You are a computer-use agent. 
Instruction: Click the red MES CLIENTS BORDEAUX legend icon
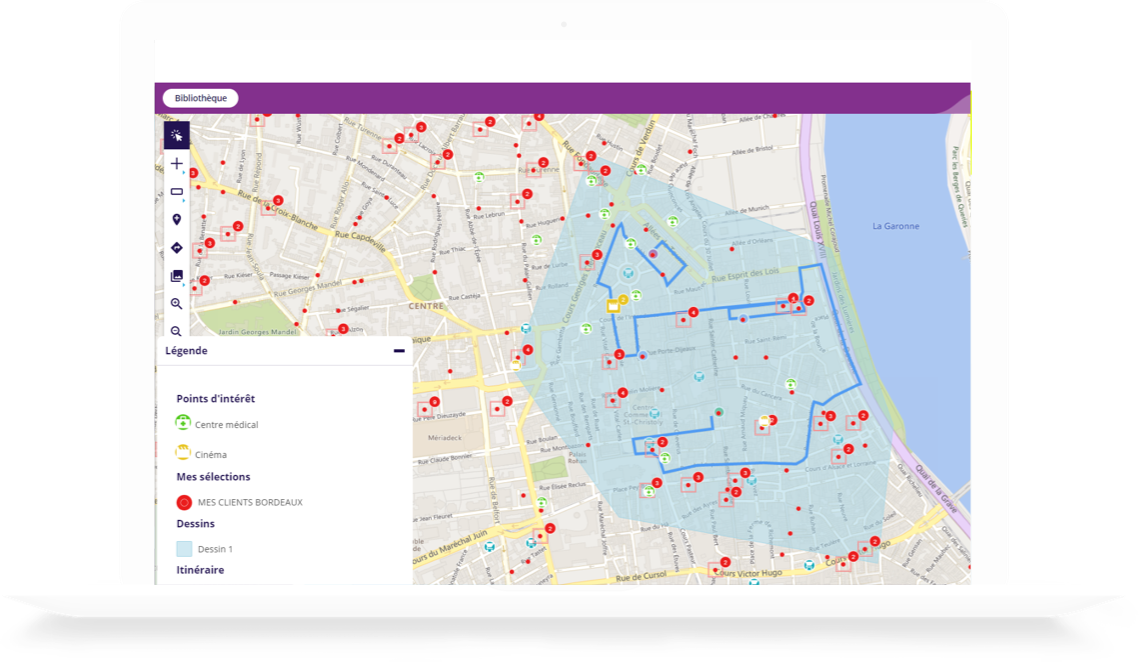pyautogui.click(x=184, y=502)
